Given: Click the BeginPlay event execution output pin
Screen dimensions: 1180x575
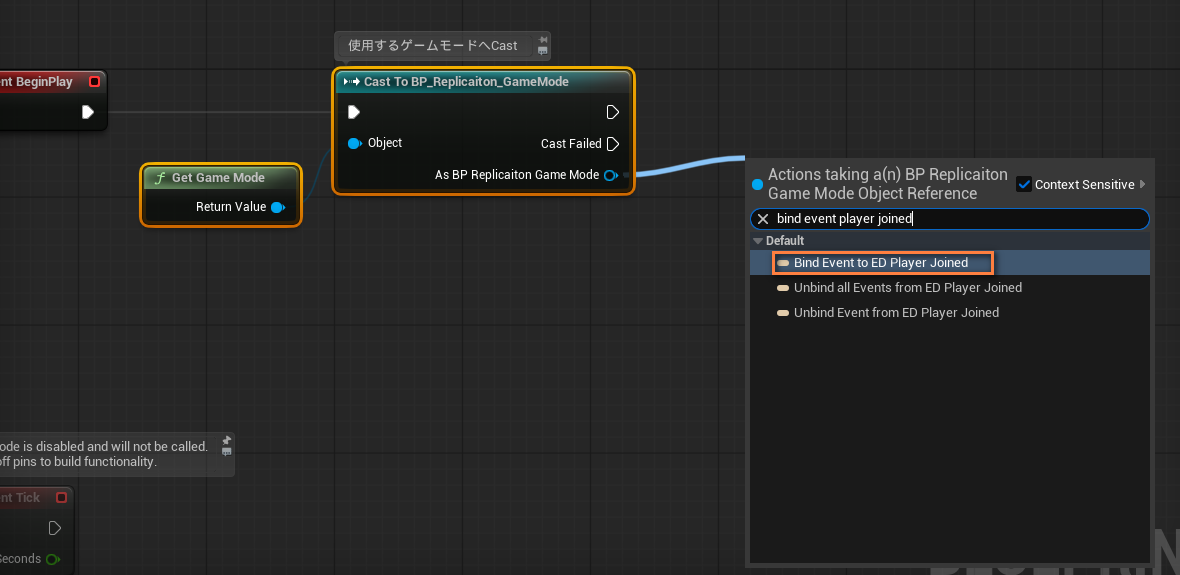Looking at the screenshot, I should [x=87, y=112].
